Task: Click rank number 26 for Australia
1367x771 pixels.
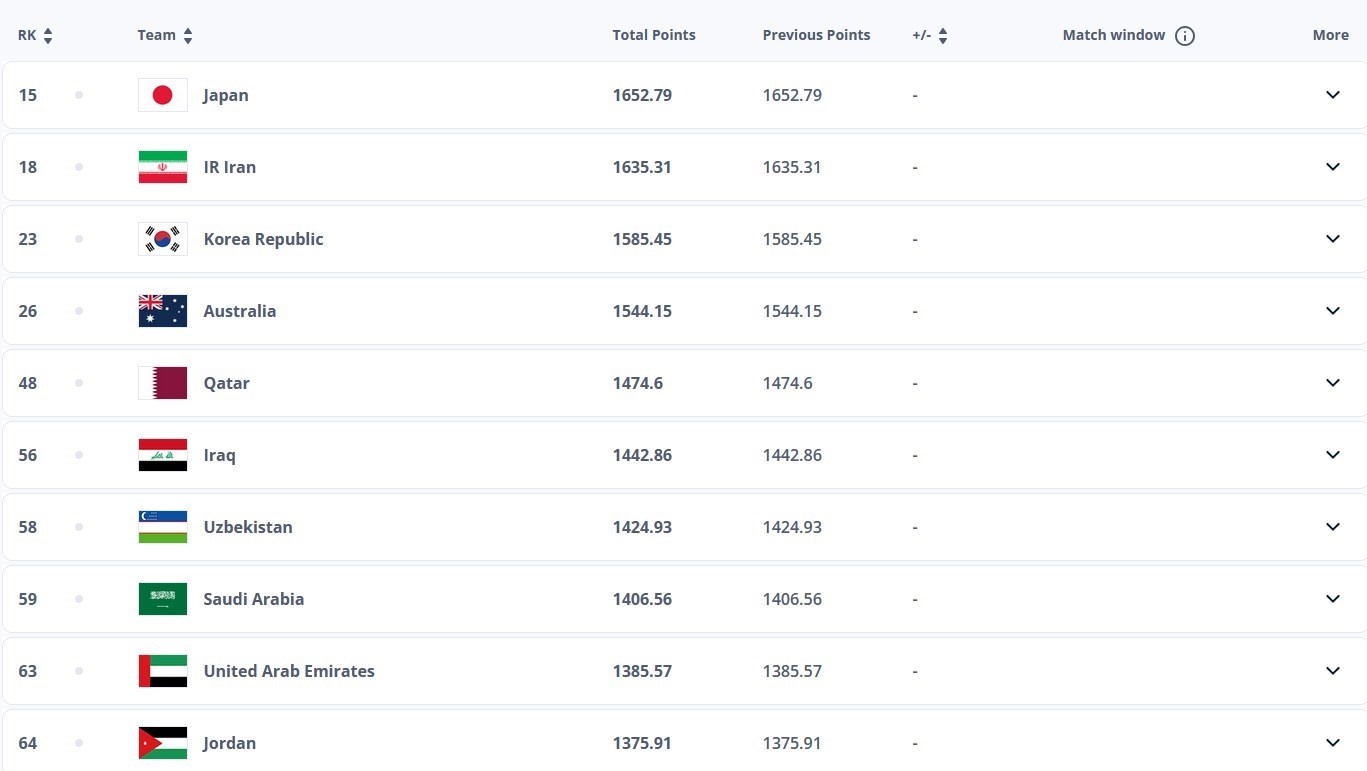Action: pyautogui.click(x=28, y=311)
